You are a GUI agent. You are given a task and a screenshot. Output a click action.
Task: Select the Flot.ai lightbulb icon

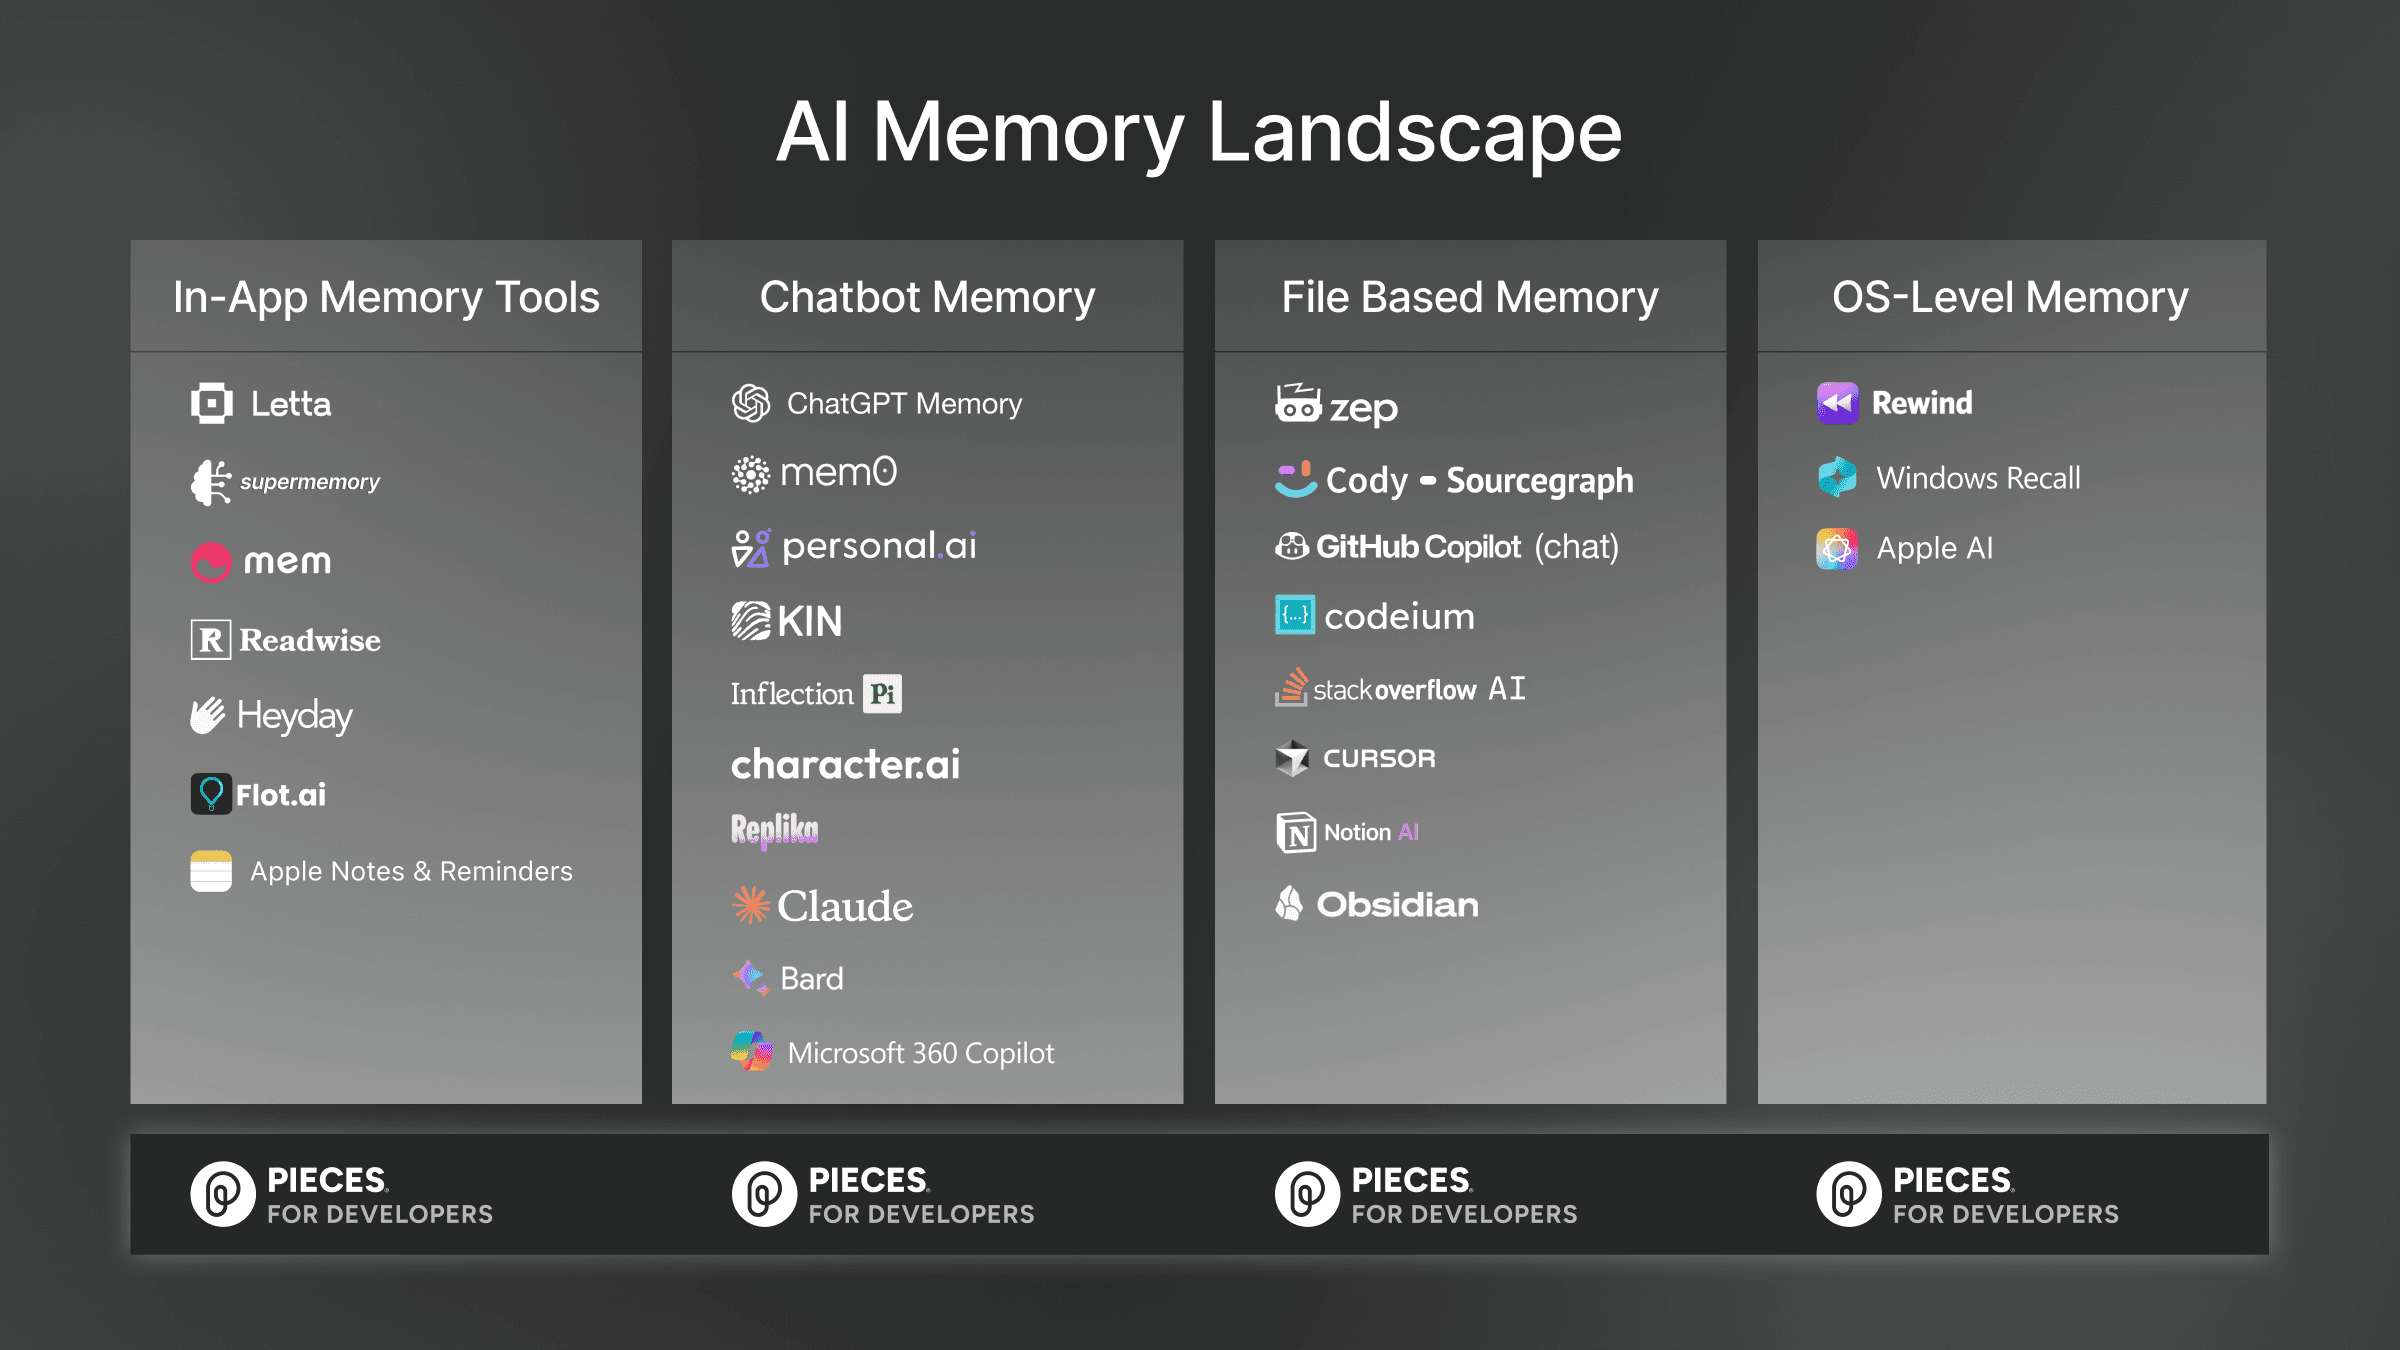click(211, 794)
